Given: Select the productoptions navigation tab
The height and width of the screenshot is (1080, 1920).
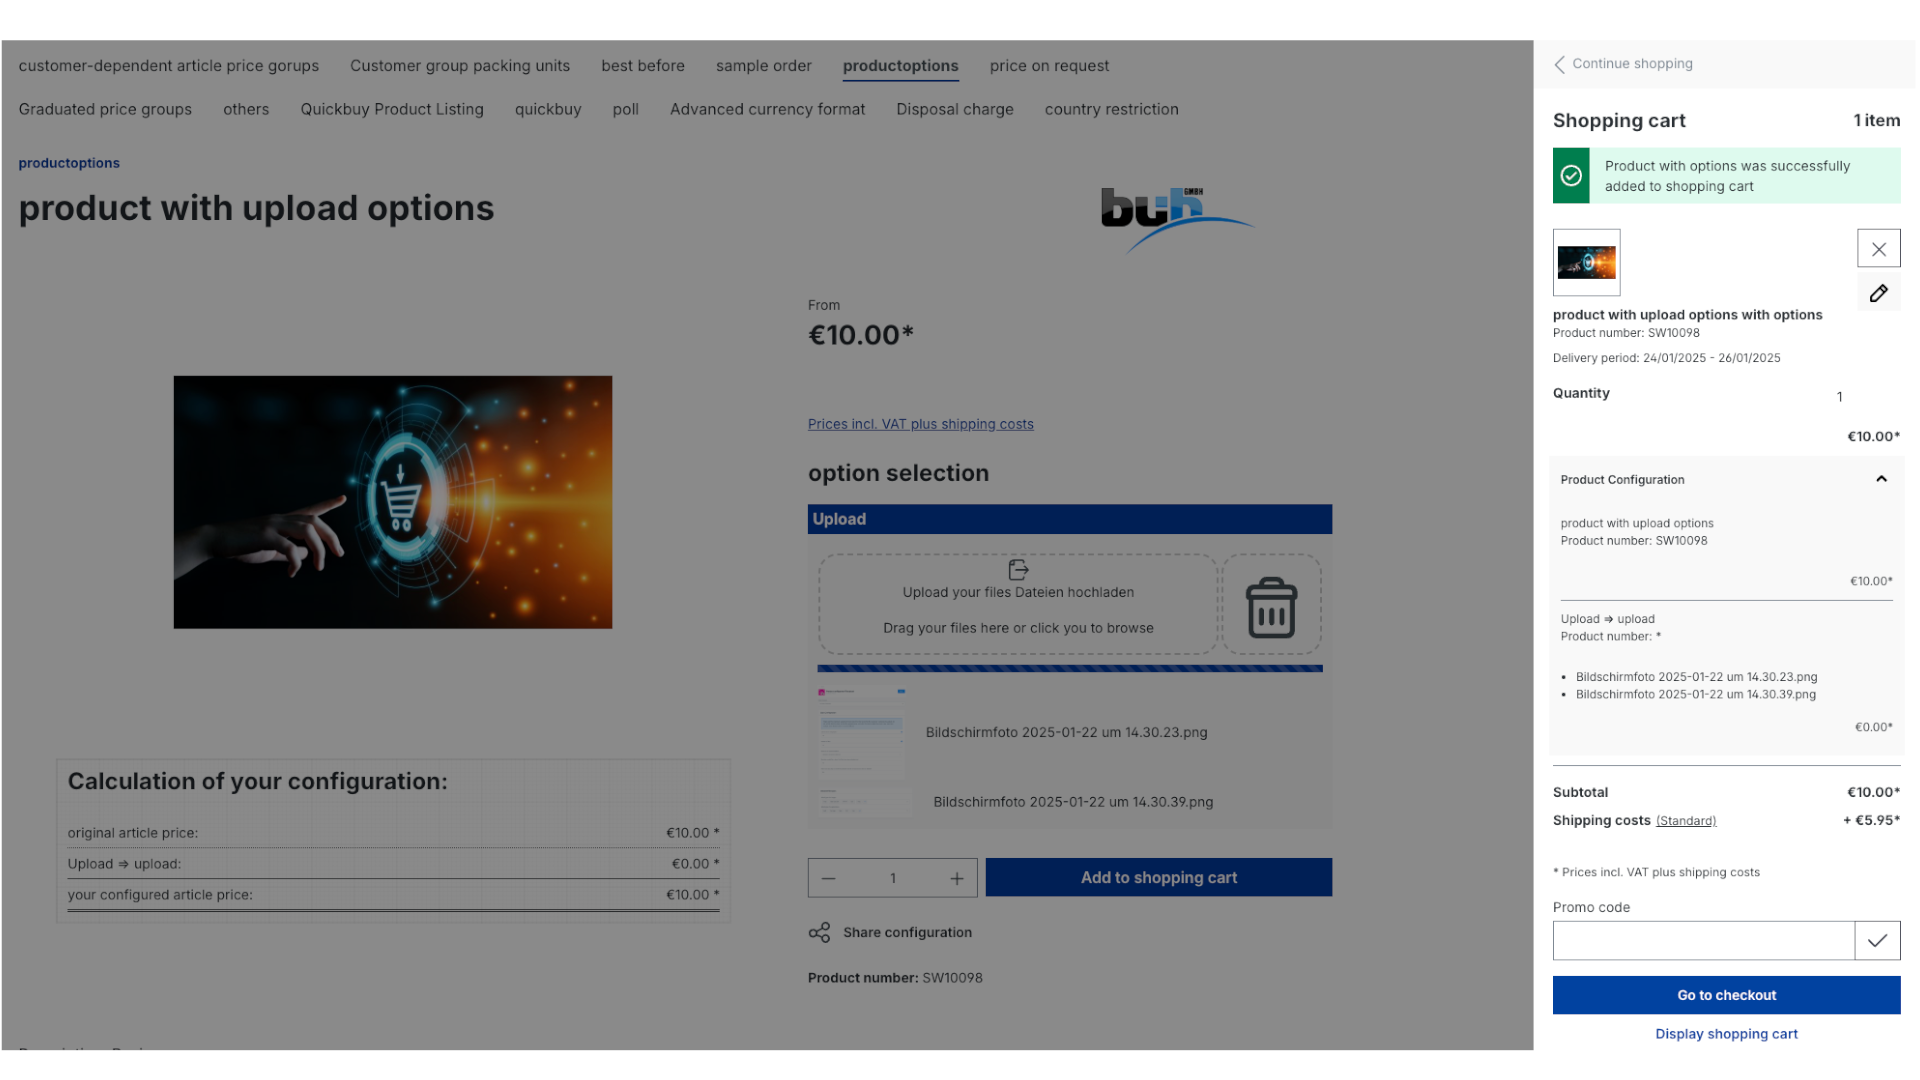Looking at the screenshot, I should pyautogui.click(x=901, y=65).
